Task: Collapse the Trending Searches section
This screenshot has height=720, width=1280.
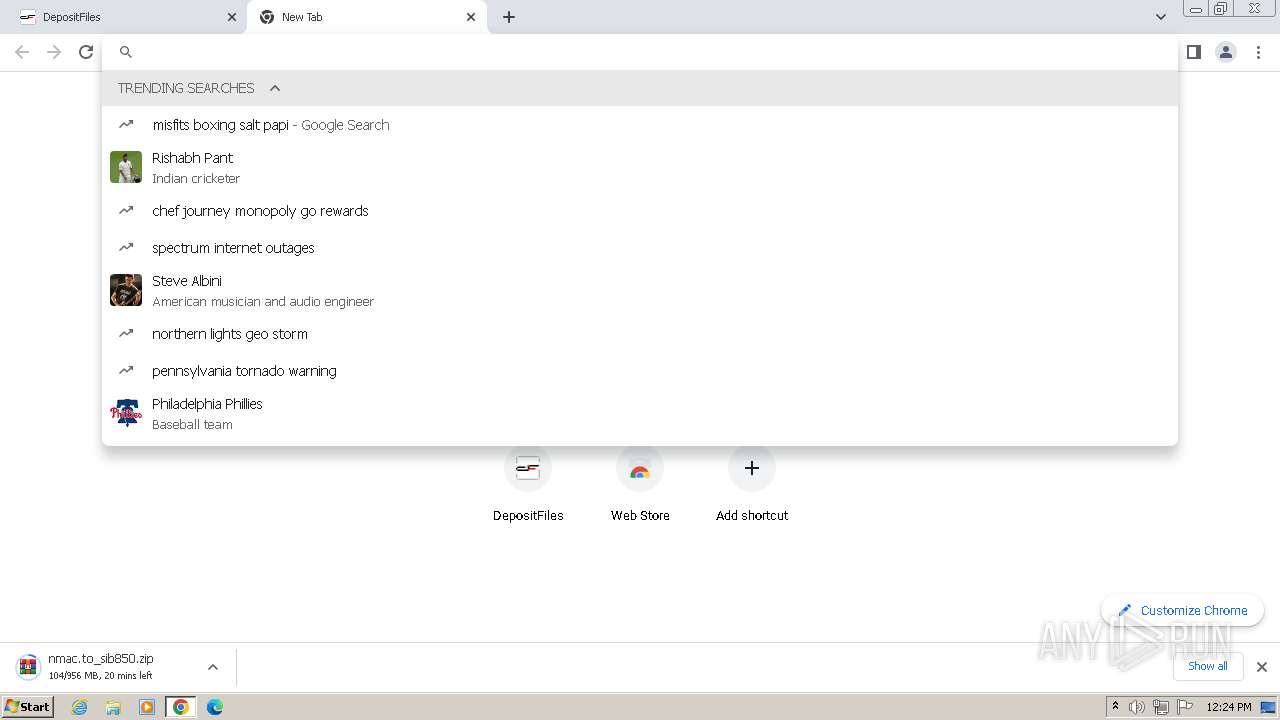Action: coord(275,88)
